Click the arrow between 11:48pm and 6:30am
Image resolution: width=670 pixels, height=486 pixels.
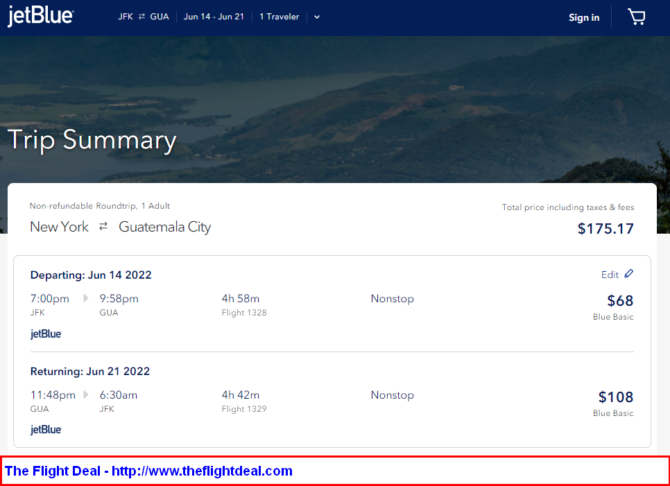(x=86, y=395)
